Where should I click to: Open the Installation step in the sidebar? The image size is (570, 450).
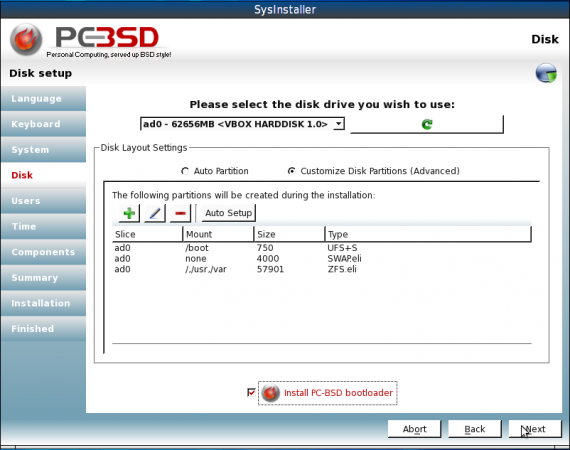43,303
